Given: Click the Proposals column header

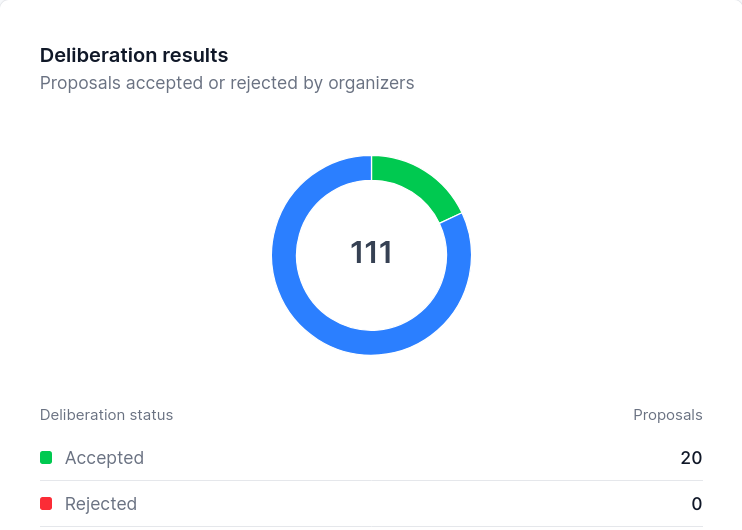Looking at the screenshot, I should click(x=668, y=415).
